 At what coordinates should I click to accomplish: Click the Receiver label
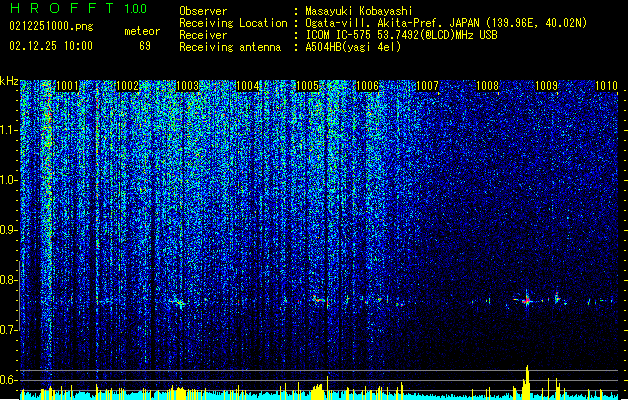click(203, 35)
